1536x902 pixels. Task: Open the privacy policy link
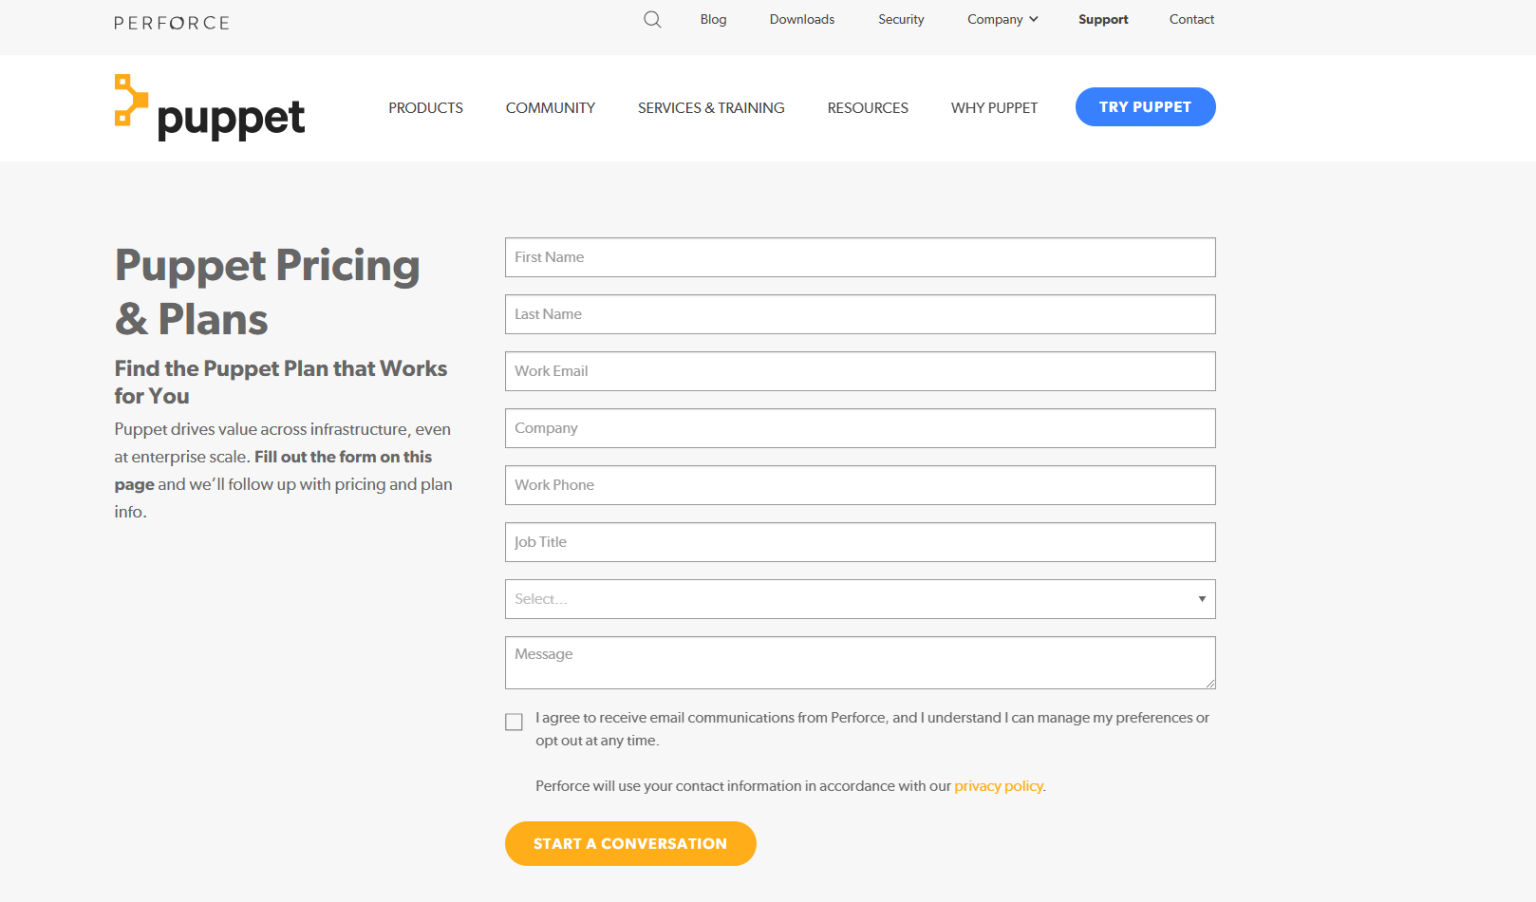998,786
